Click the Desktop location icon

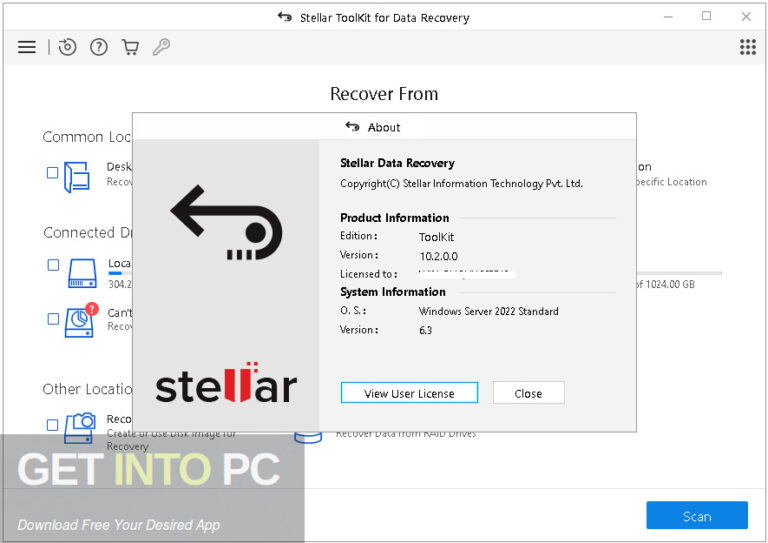[77, 177]
